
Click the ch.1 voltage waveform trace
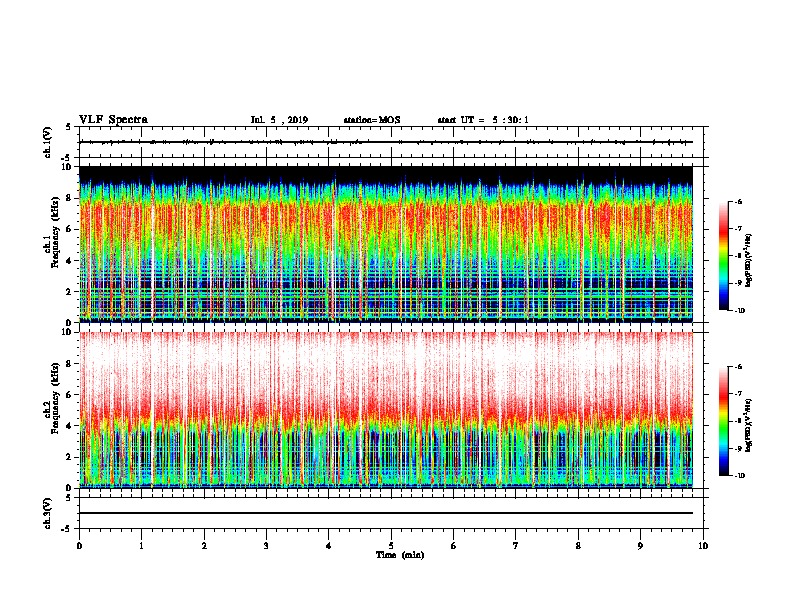pos(386,142)
